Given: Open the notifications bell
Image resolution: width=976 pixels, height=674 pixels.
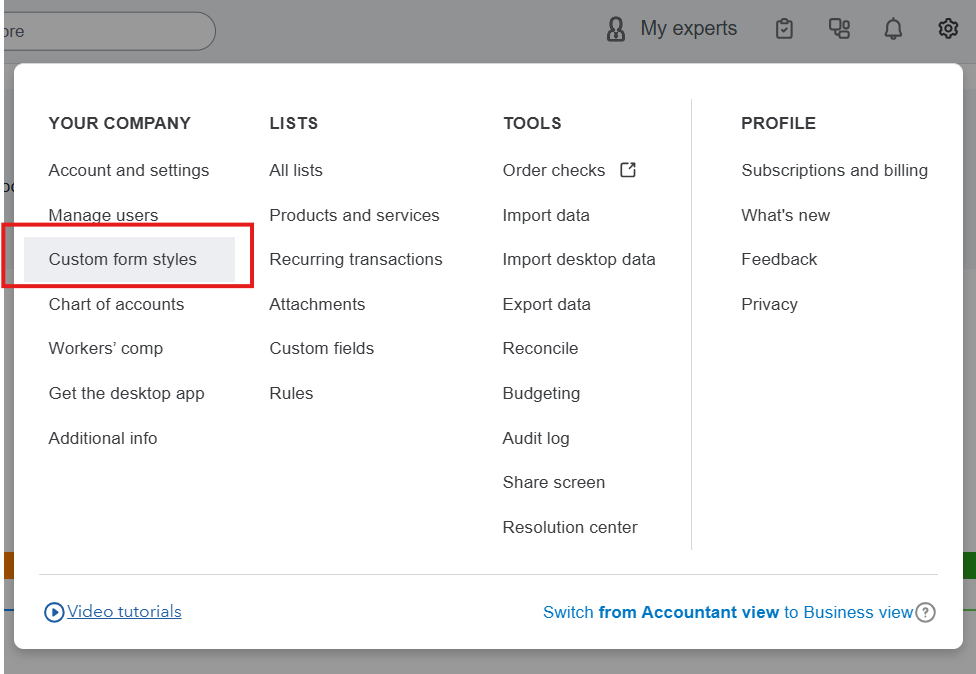Looking at the screenshot, I should pyautogui.click(x=893, y=29).
